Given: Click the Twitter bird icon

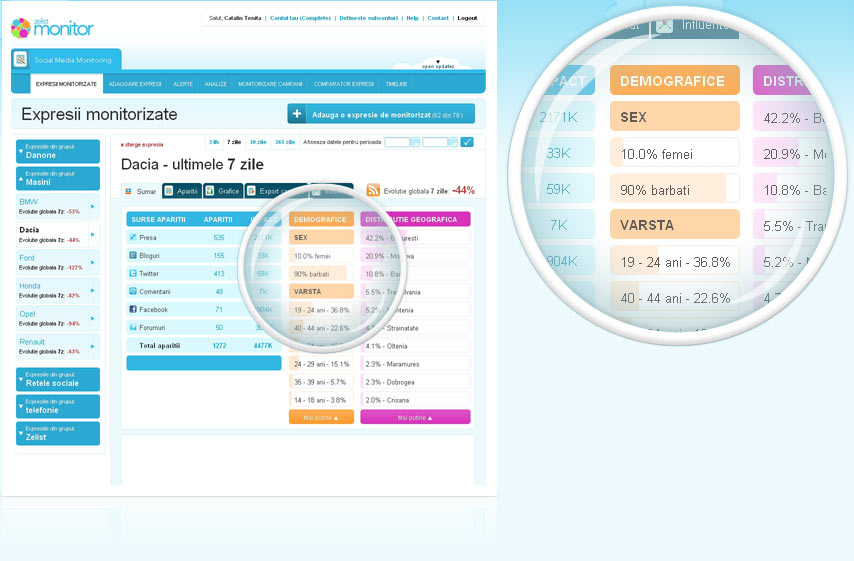Looking at the screenshot, I should (x=132, y=273).
